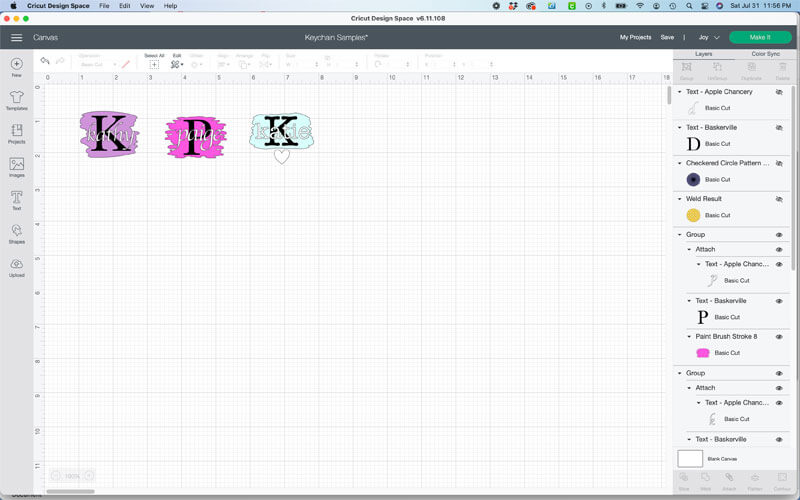Show the hidden Weld Result layer
Image resolution: width=800 pixels, height=500 pixels.
(779, 199)
